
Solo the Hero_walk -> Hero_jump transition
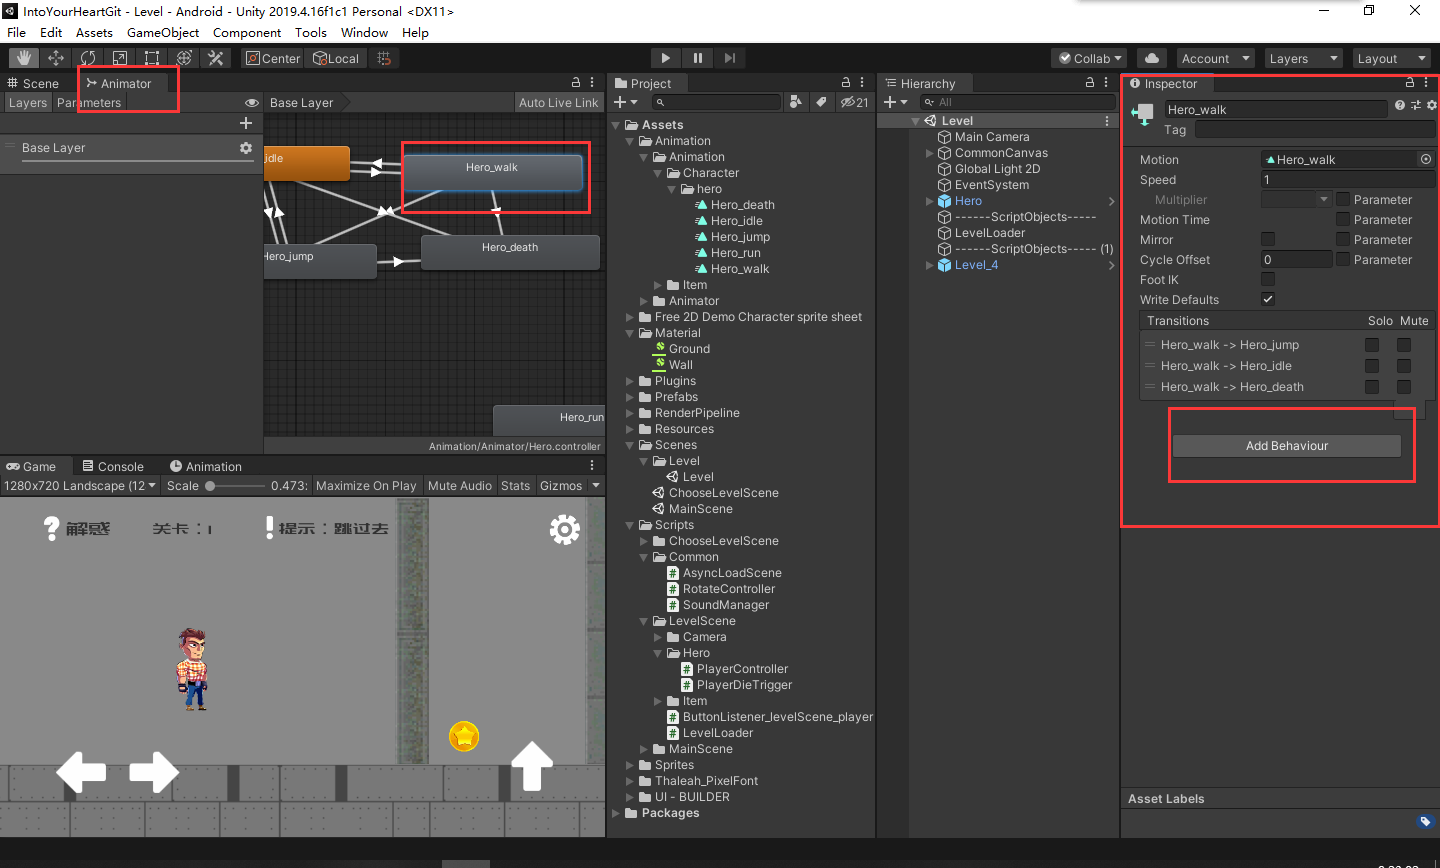(1372, 345)
